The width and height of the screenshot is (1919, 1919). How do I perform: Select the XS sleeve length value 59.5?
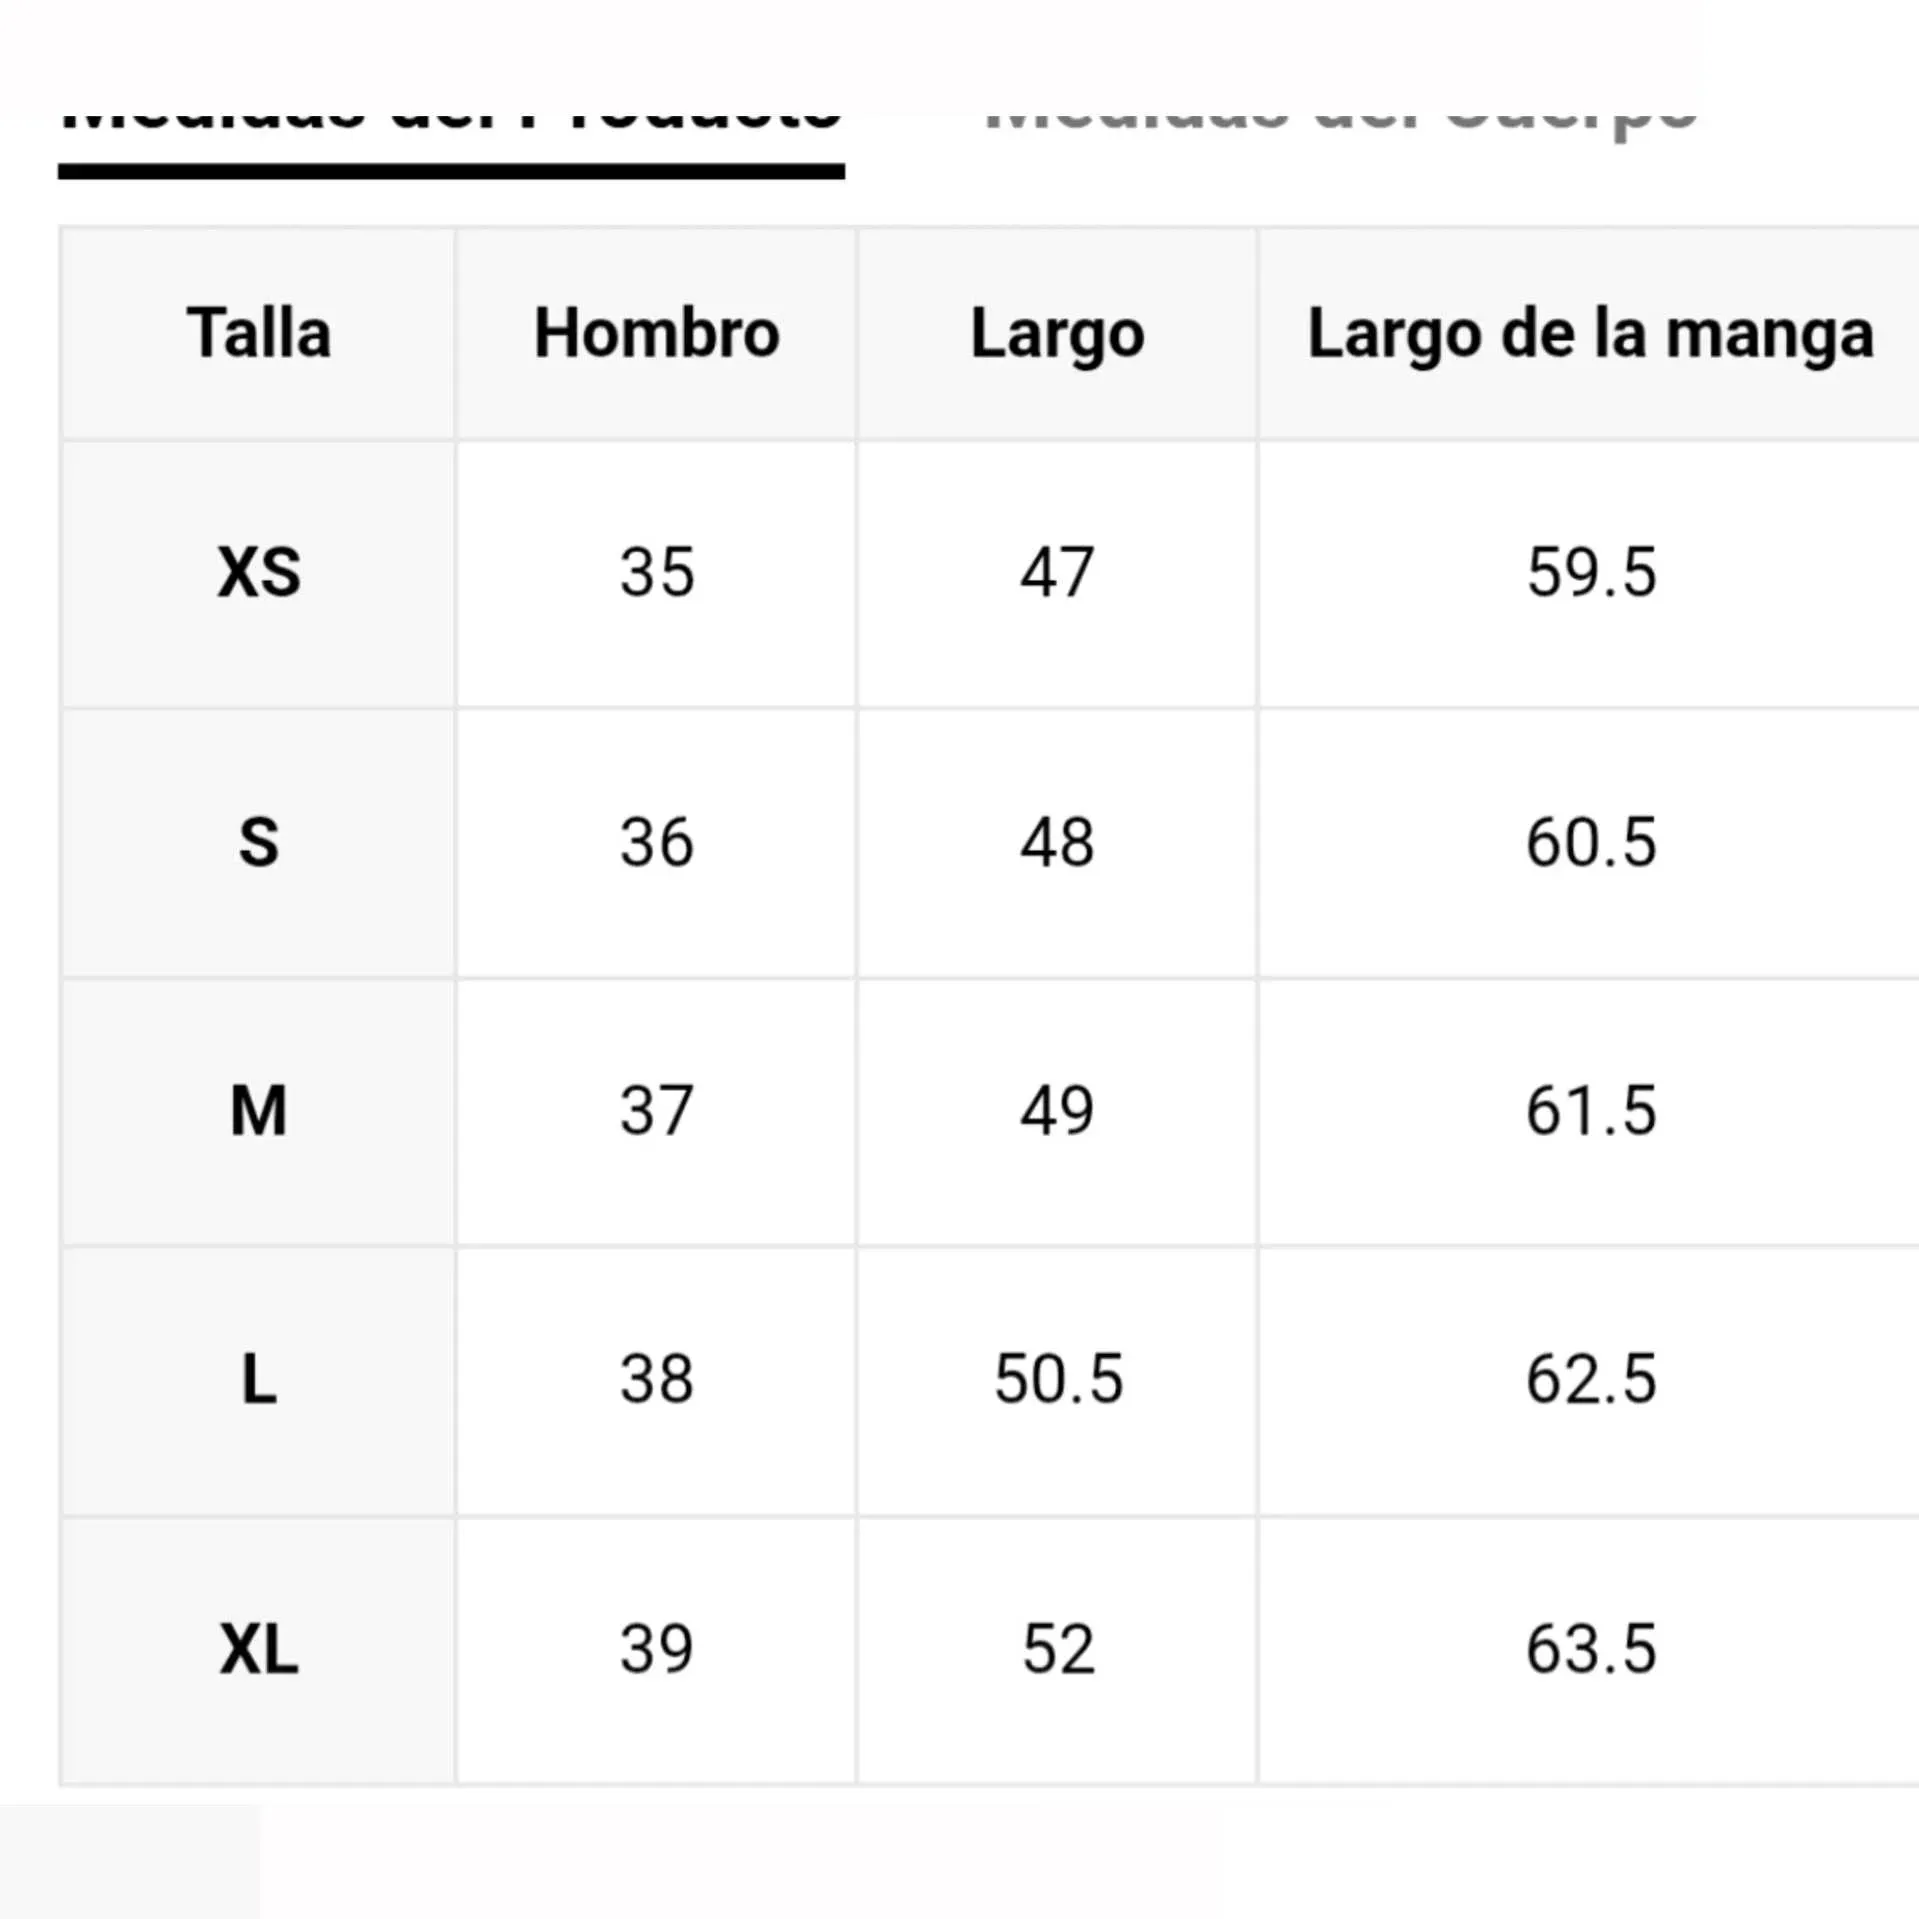pyautogui.click(x=1590, y=573)
